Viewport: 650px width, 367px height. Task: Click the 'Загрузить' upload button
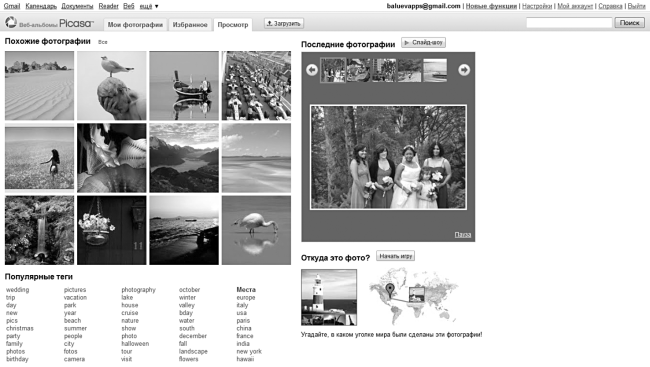pyautogui.click(x=284, y=24)
